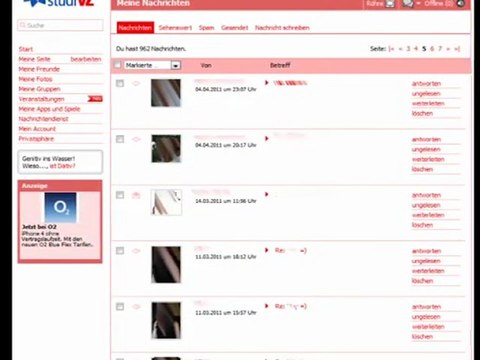Check the 14.03.2011 11:56 message checkbox
The width and height of the screenshot is (480, 360).
(x=120, y=195)
